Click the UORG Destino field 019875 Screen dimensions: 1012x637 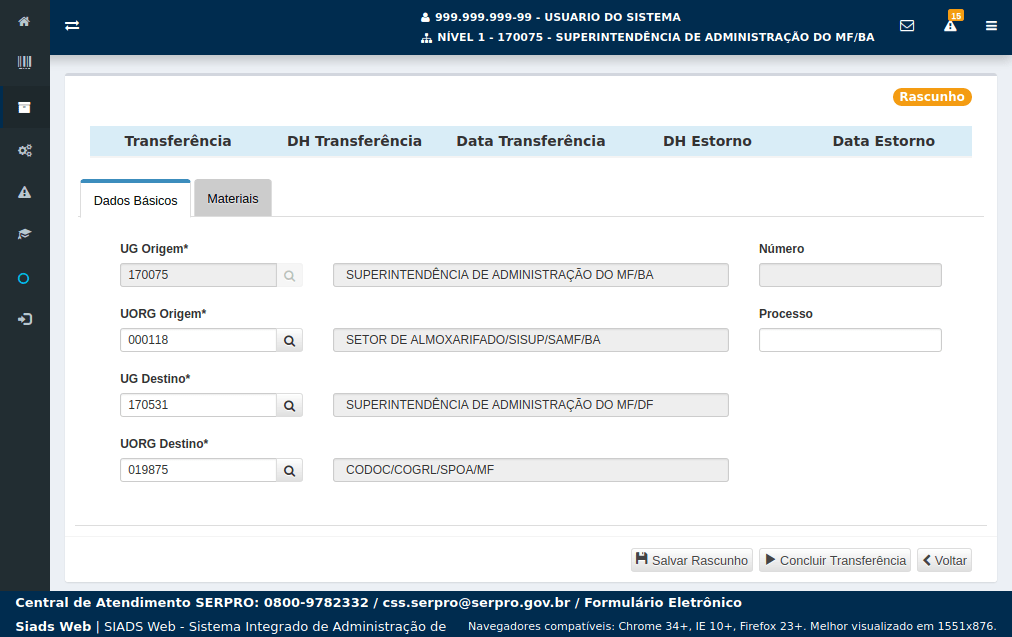pyautogui.click(x=198, y=470)
